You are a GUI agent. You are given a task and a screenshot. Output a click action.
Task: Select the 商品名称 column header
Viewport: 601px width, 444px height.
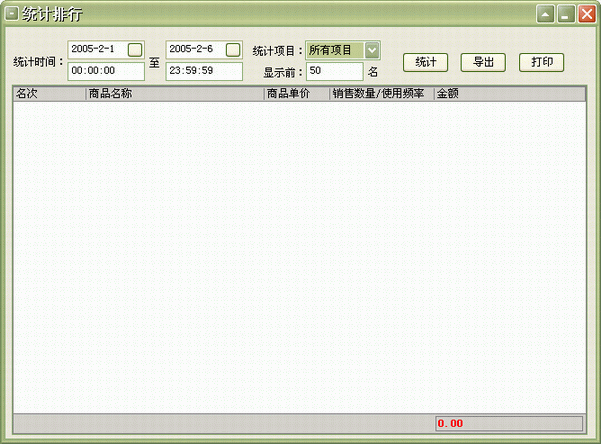click(174, 94)
